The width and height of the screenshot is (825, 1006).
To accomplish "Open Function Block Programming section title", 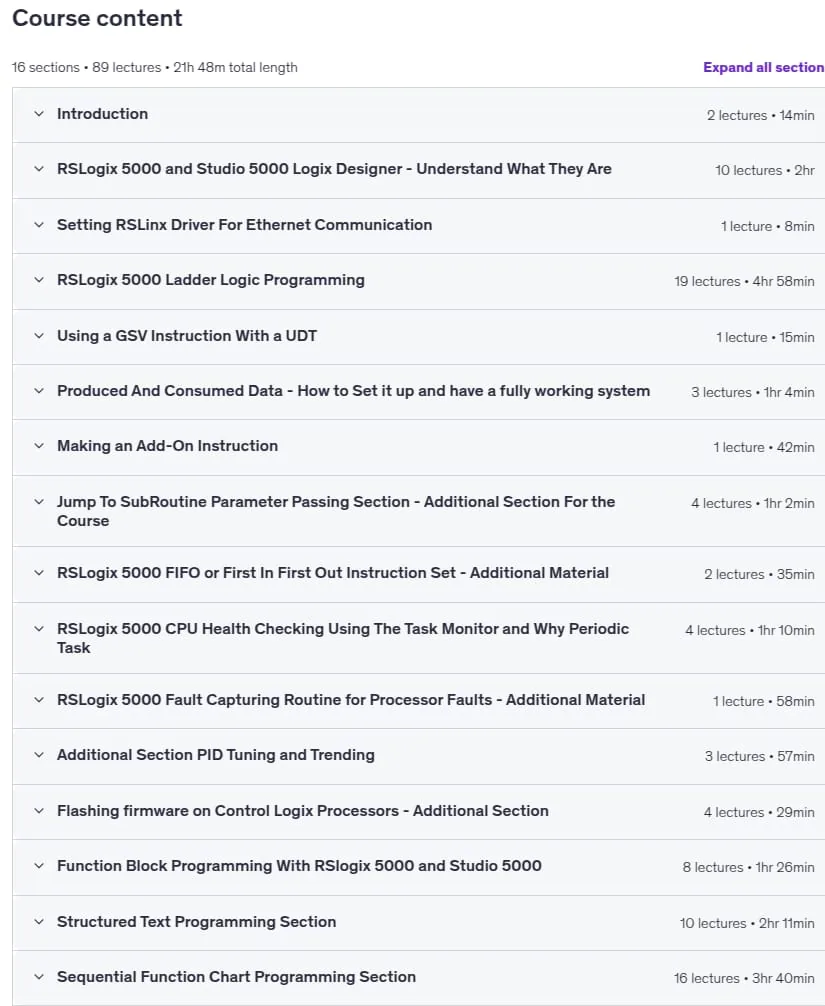I will (x=300, y=866).
